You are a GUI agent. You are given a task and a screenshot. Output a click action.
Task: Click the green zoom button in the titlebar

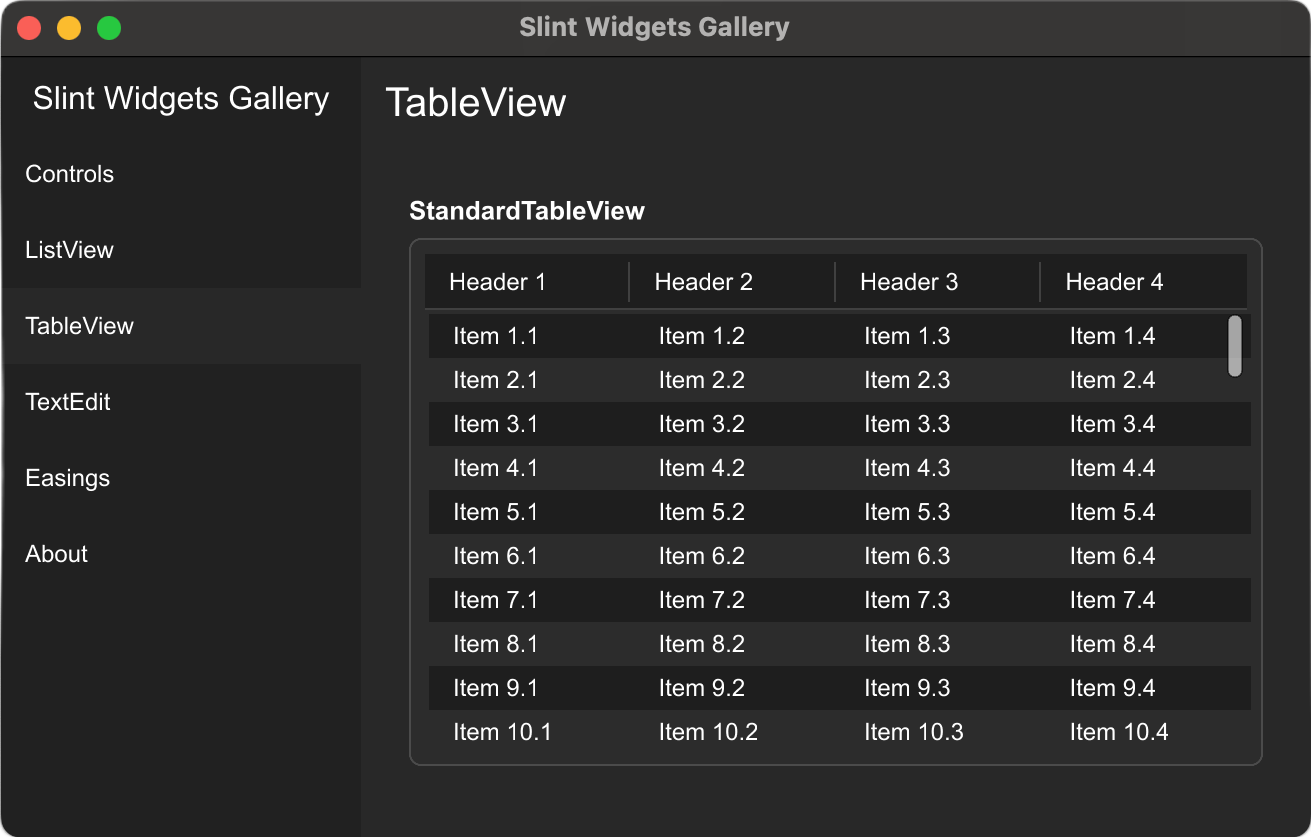click(x=107, y=28)
